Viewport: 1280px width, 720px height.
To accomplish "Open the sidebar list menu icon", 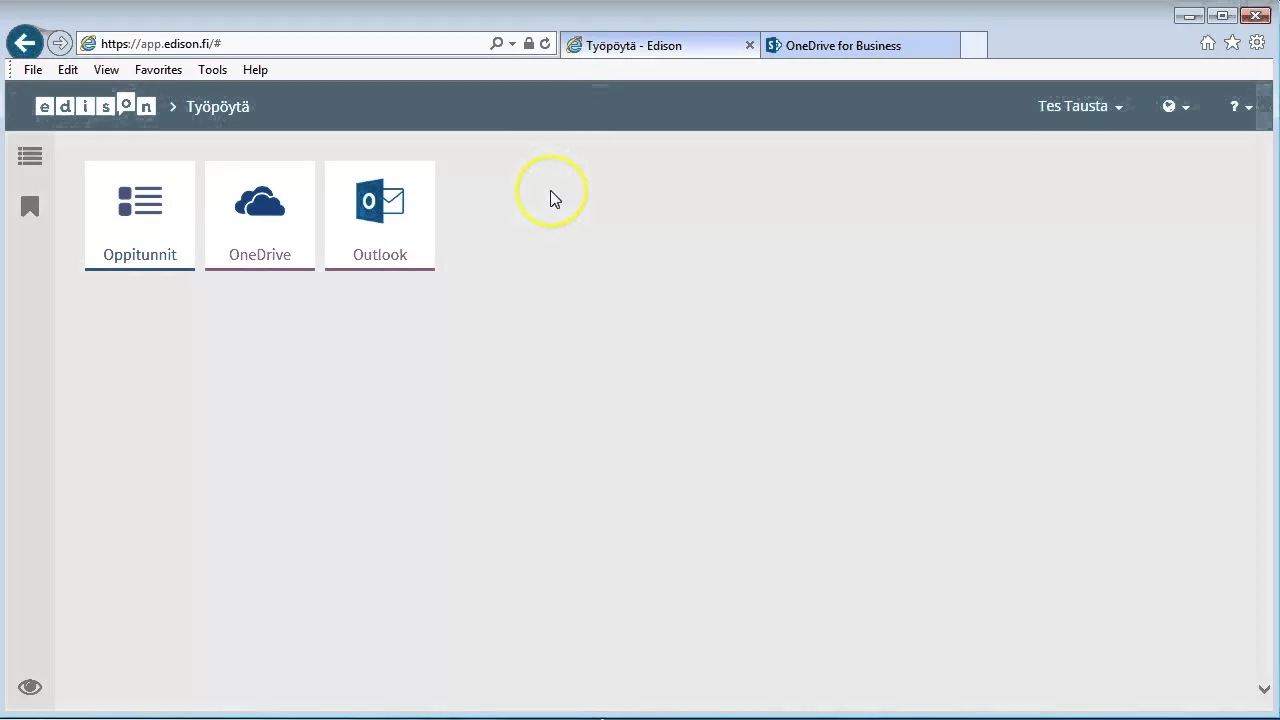I will tap(30, 156).
